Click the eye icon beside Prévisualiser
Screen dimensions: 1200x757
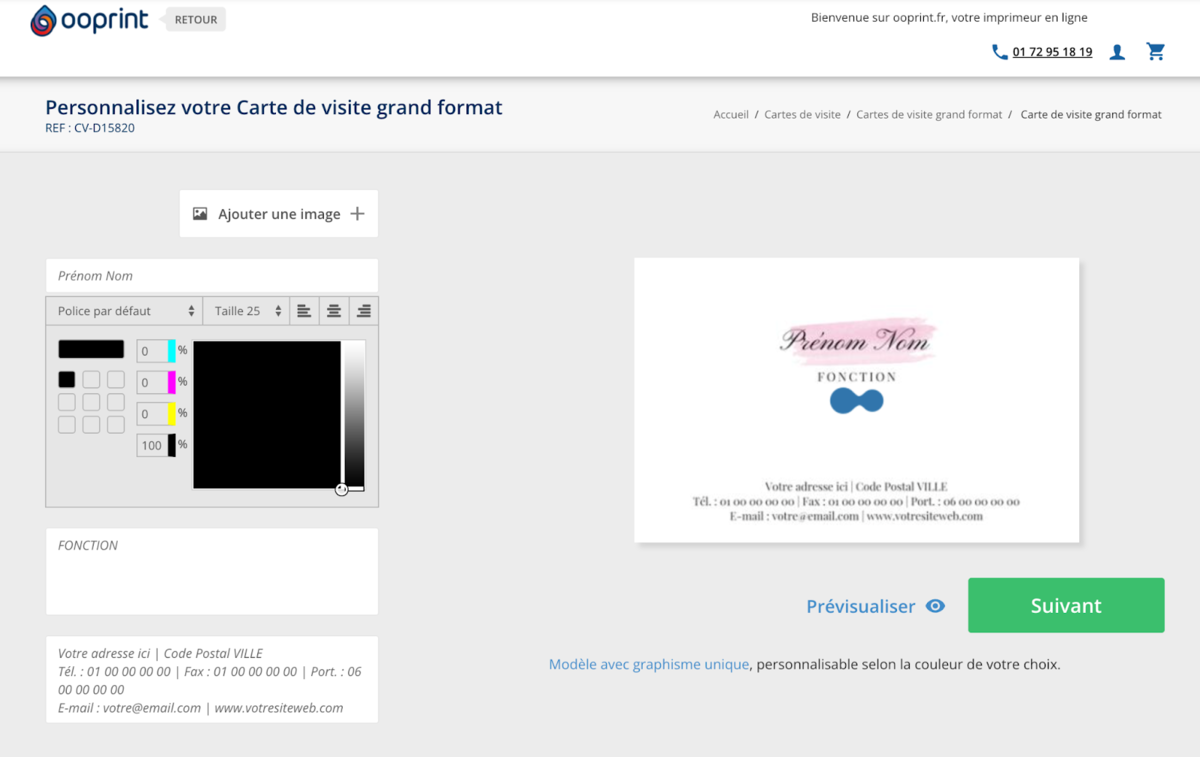[936, 606]
